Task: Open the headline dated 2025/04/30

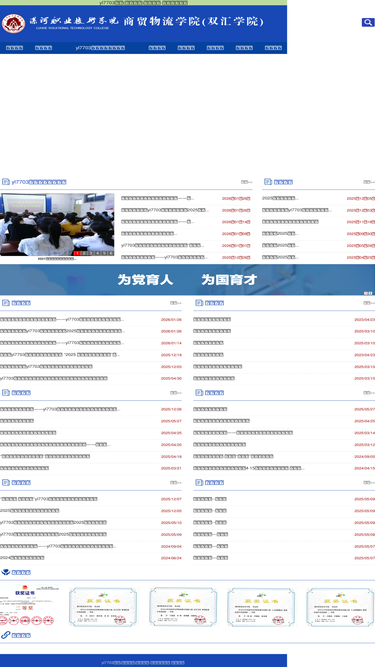Action: tap(54, 378)
